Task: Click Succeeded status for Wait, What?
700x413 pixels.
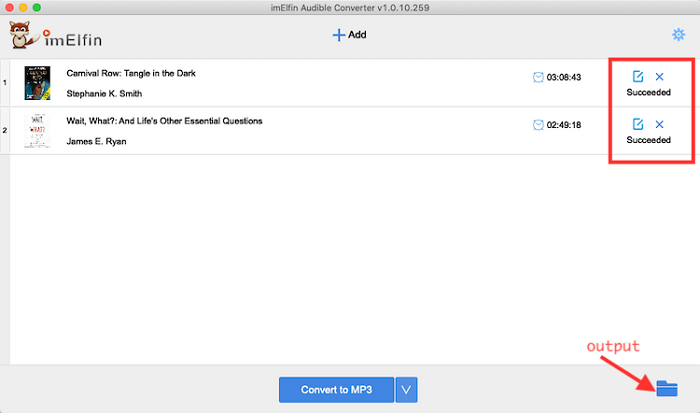Action: pyautogui.click(x=648, y=140)
